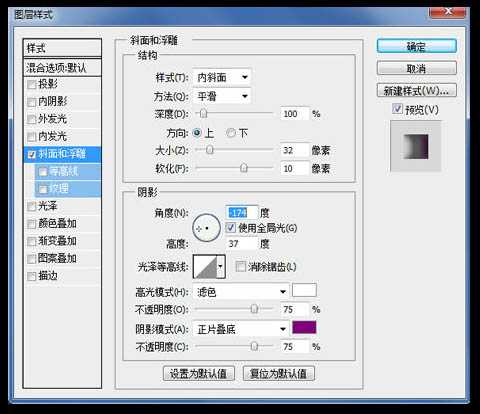This screenshot has height=414, width=480.
Task: Click the 高度 altitude value field
Action: [242, 244]
